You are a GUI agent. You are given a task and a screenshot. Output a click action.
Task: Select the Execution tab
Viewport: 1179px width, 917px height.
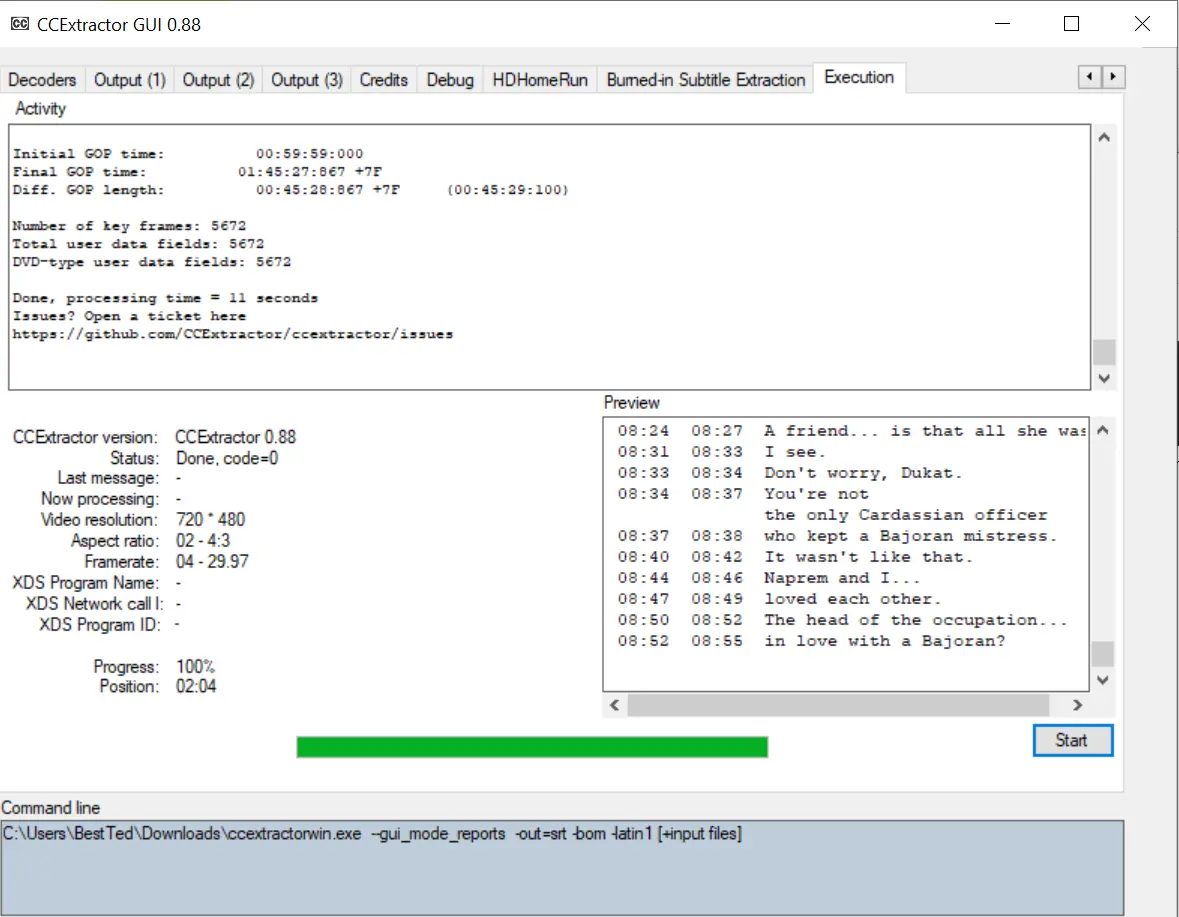859,77
